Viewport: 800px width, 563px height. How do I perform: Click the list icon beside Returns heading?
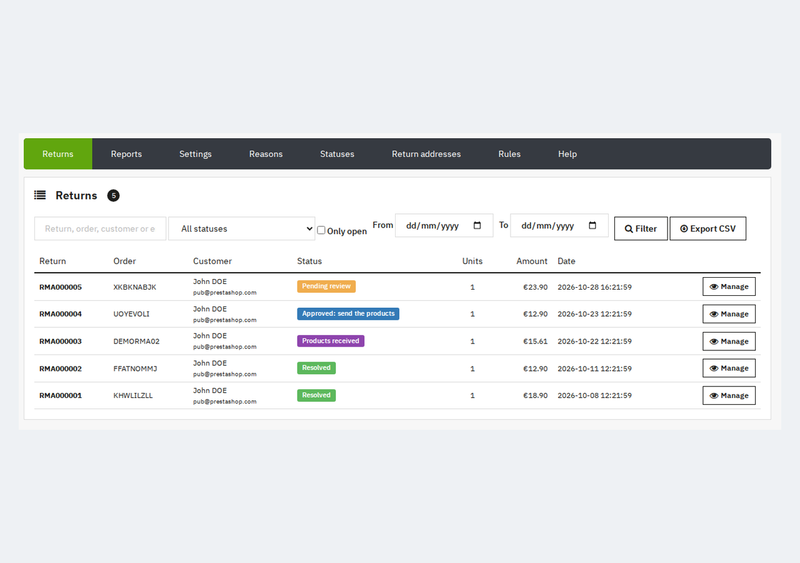click(x=40, y=195)
